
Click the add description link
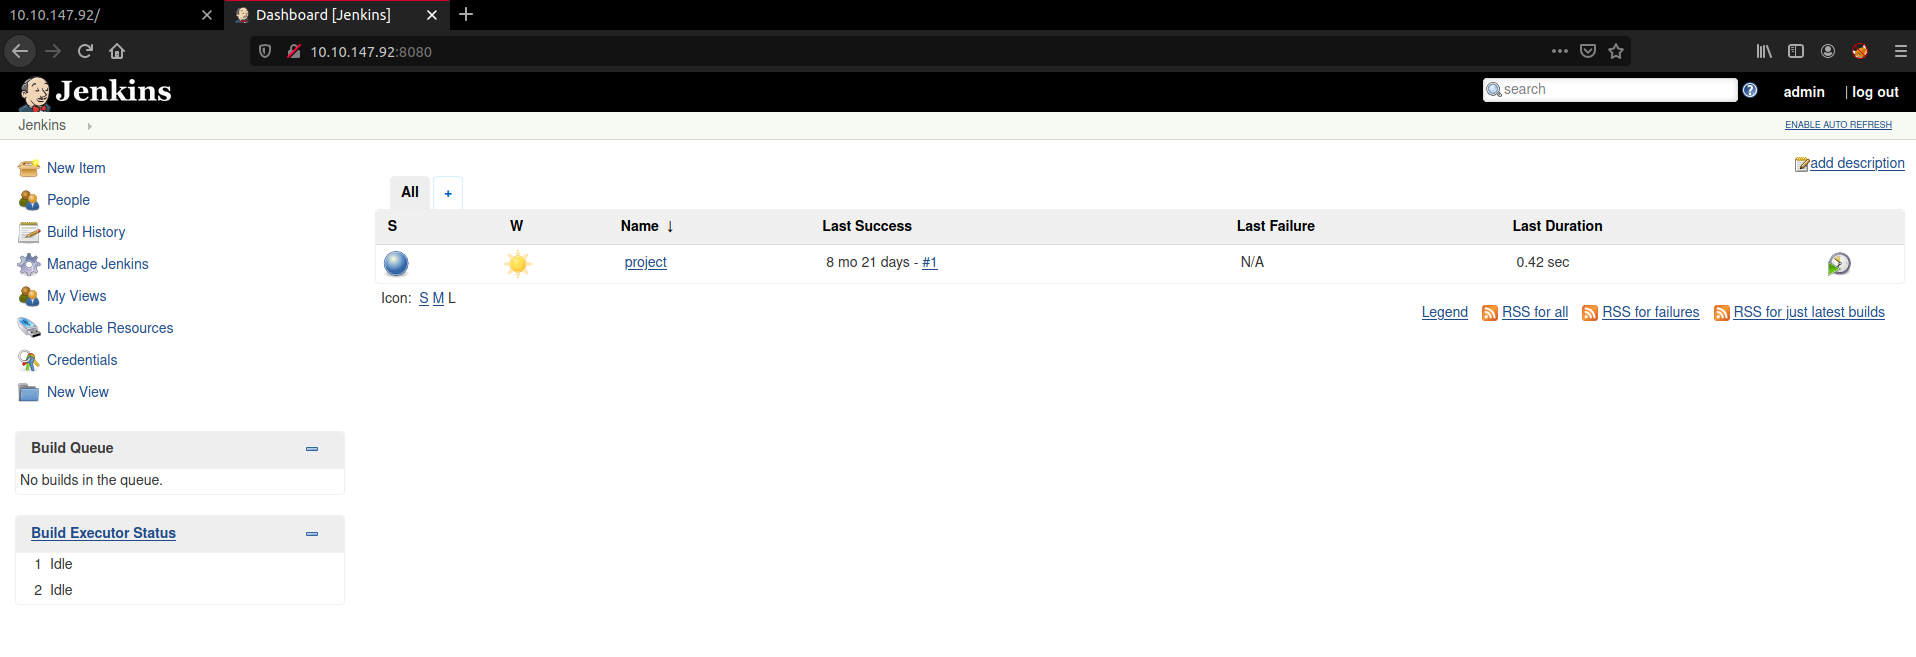(x=1857, y=163)
